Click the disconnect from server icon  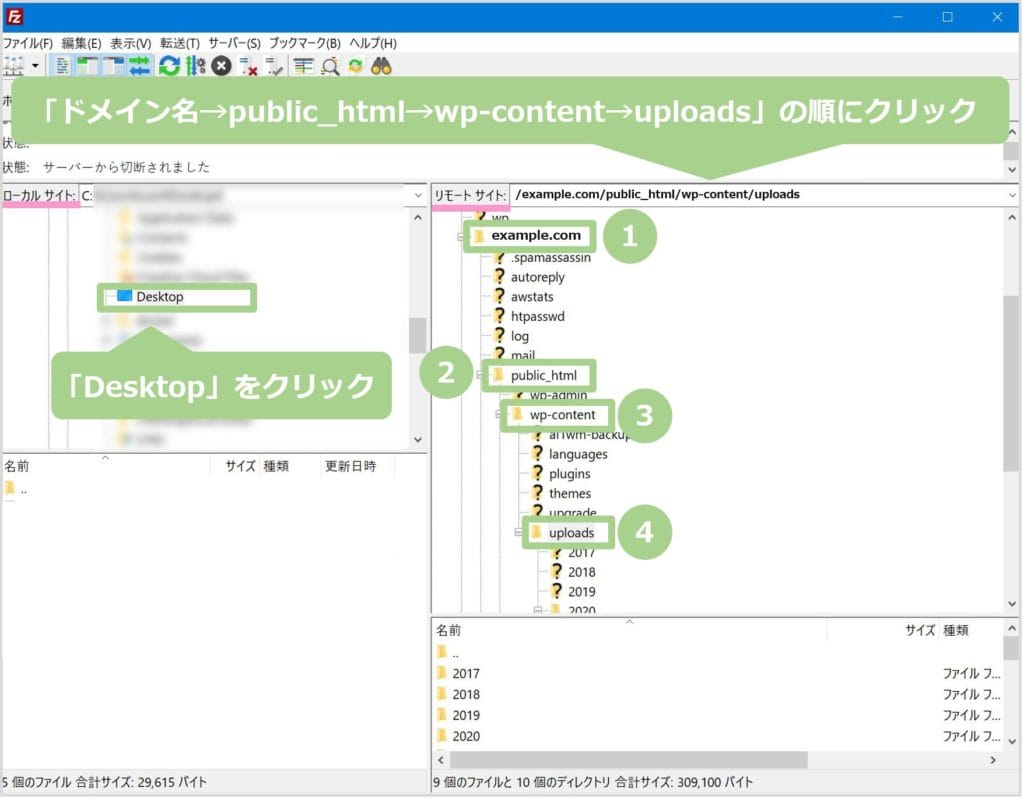(248, 66)
